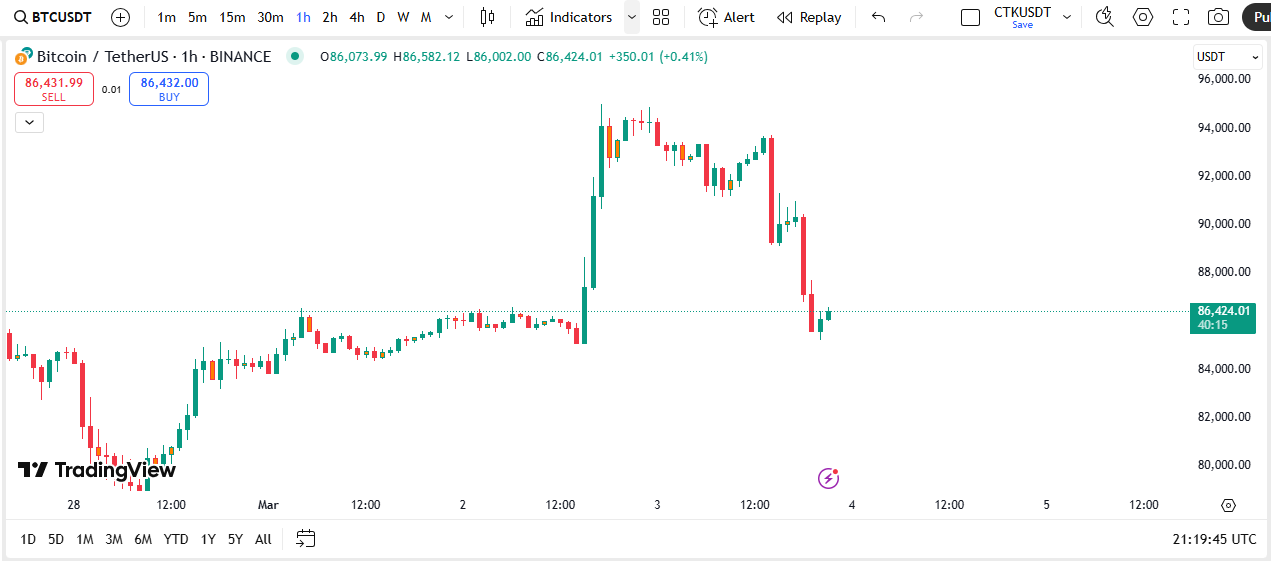
Task: Undo the last chart action
Action: pyautogui.click(x=878, y=17)
